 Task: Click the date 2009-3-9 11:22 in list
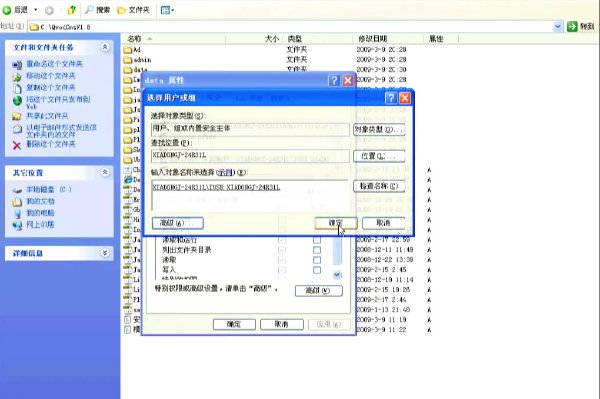tap(381, 329)
